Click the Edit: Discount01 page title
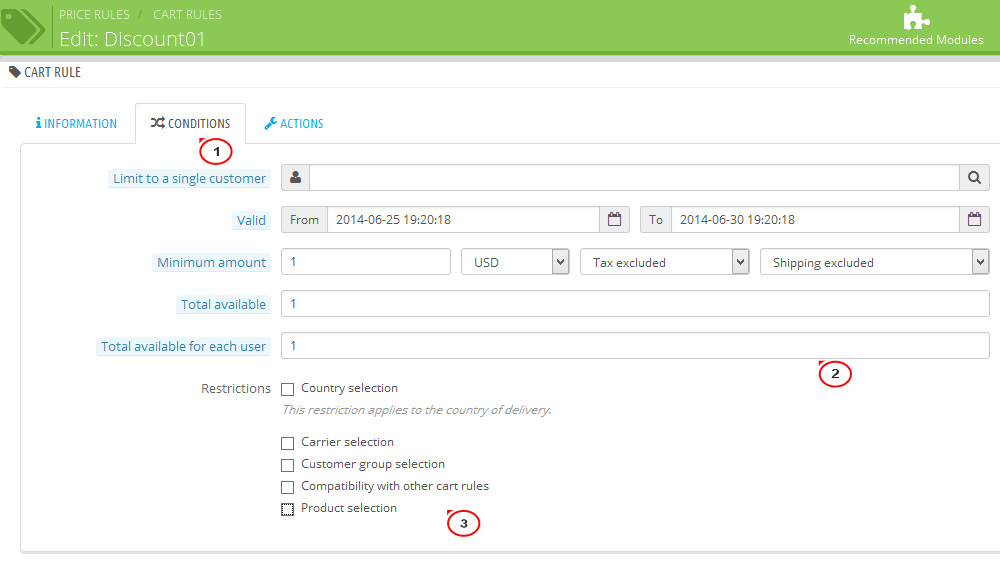 (132, 39)
